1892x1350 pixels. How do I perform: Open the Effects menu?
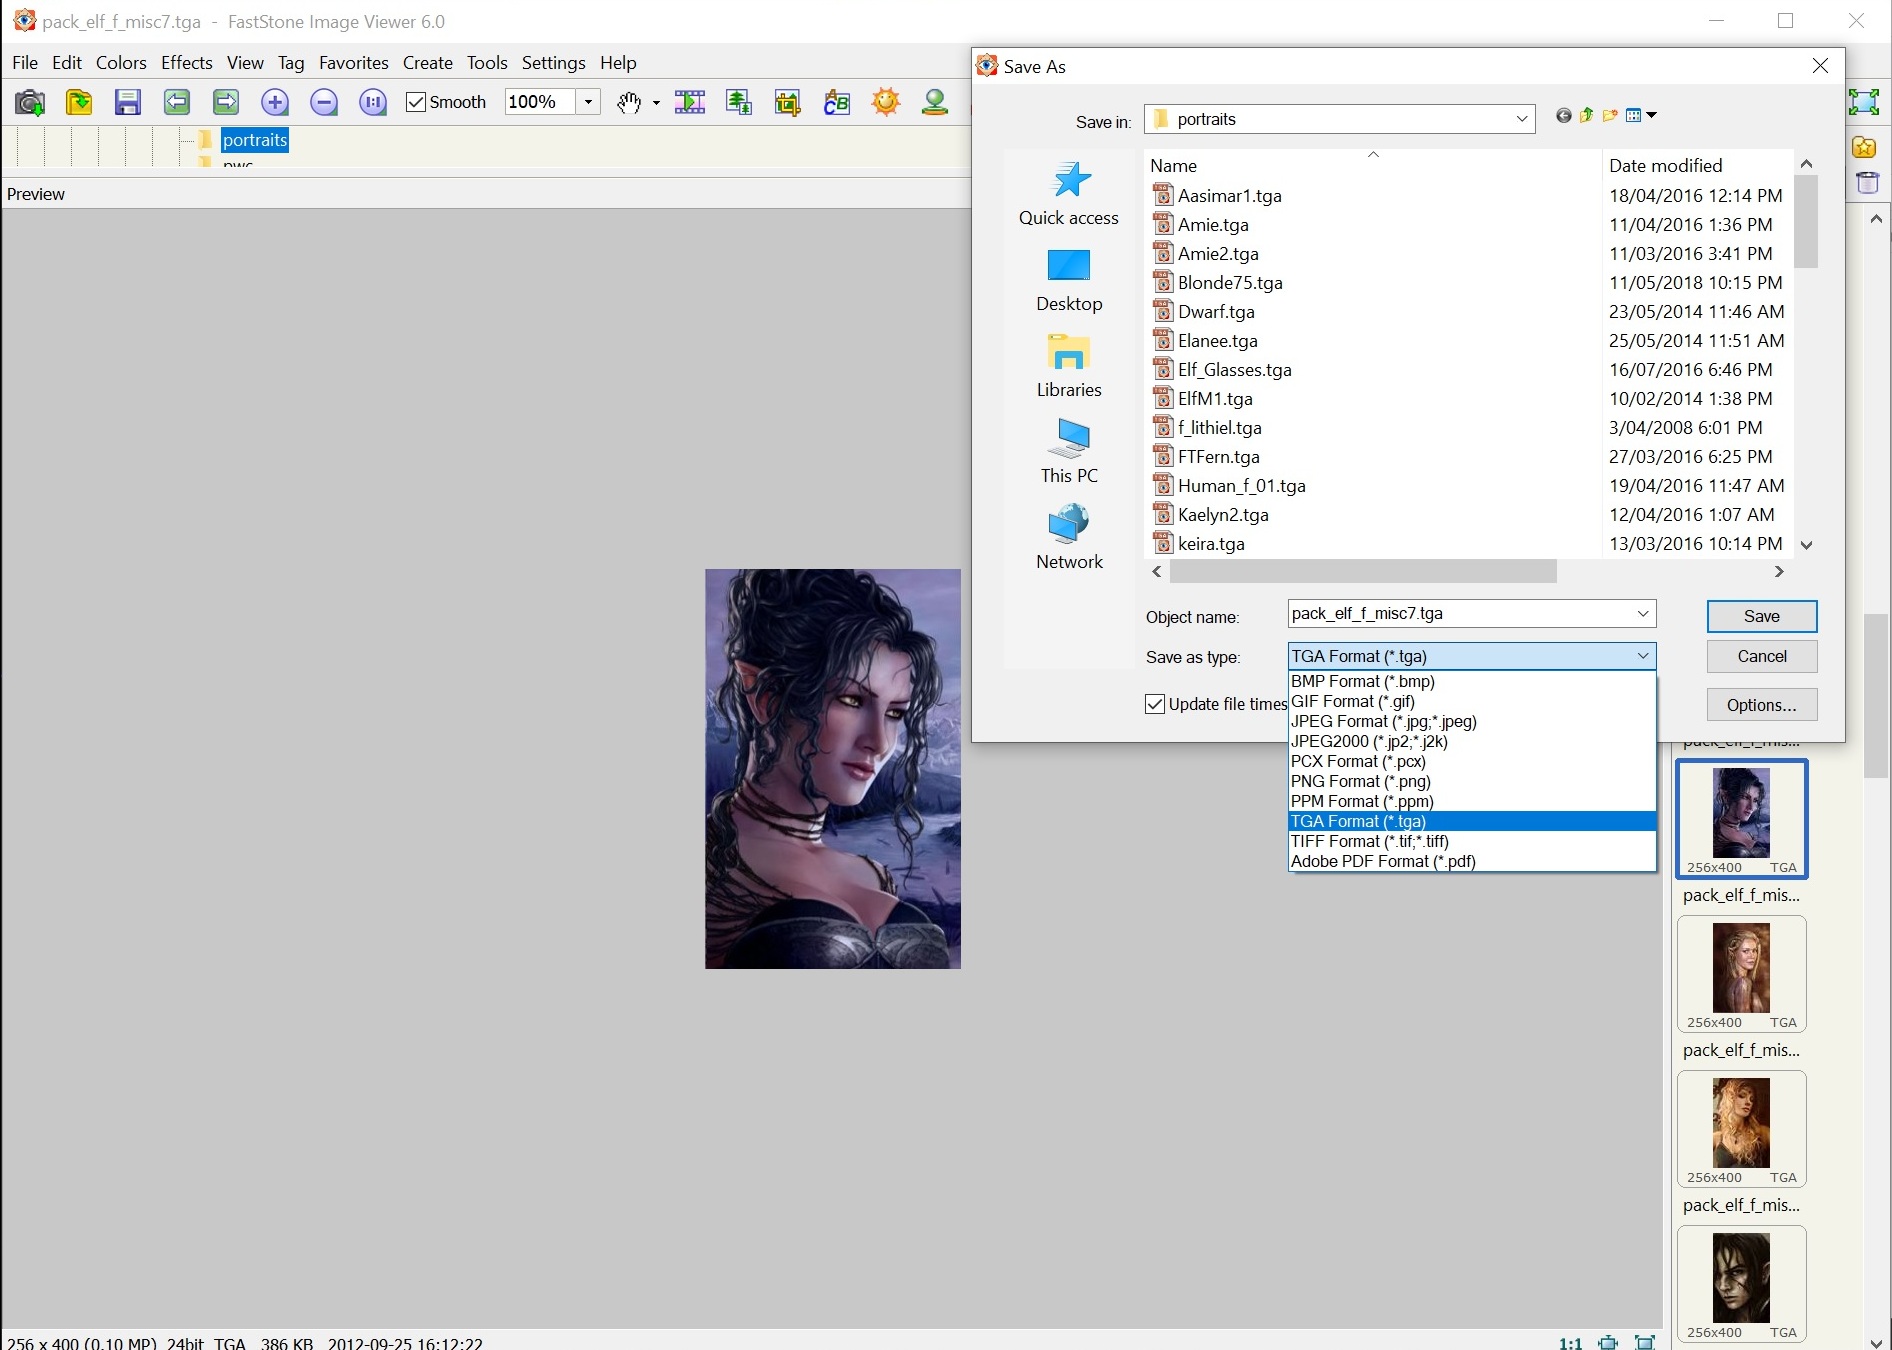(x=187, y=63)
